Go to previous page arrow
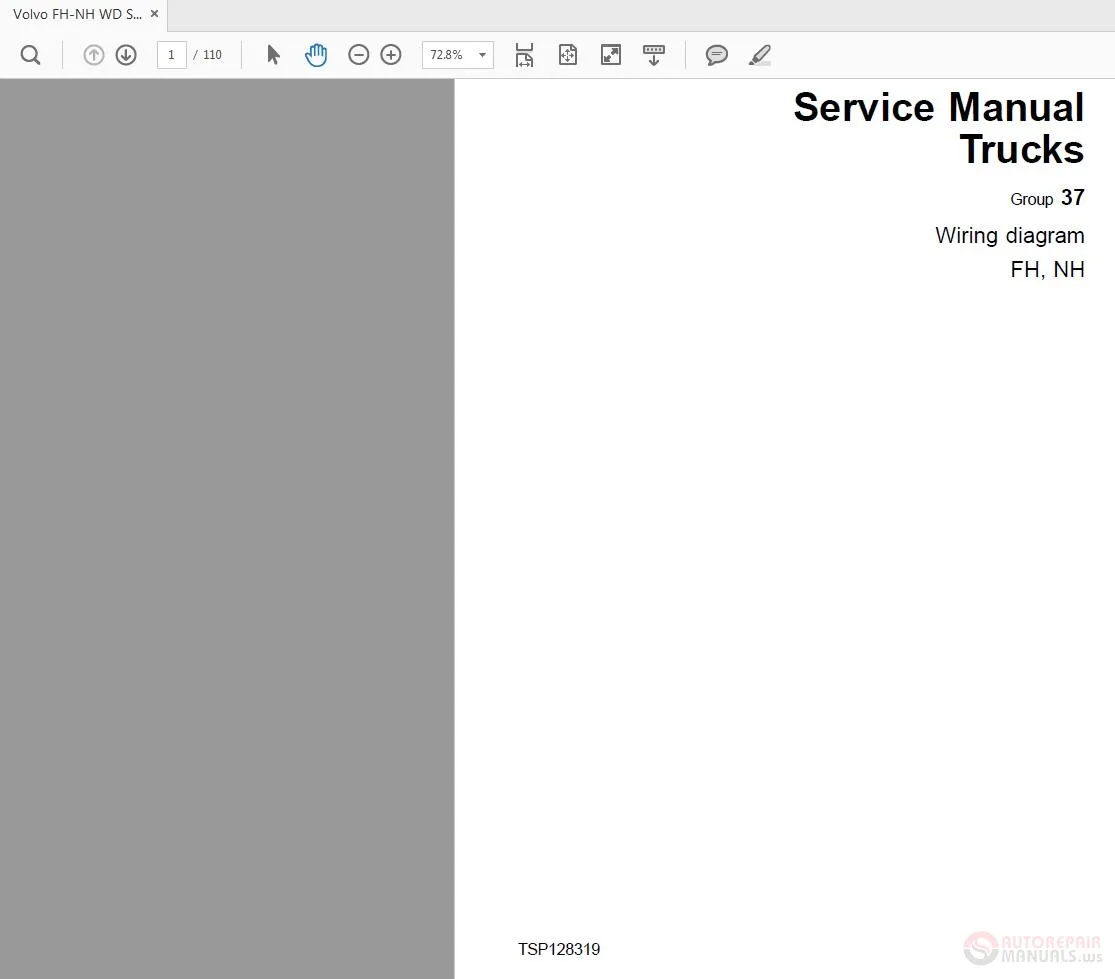 click(x=93, y=55)
